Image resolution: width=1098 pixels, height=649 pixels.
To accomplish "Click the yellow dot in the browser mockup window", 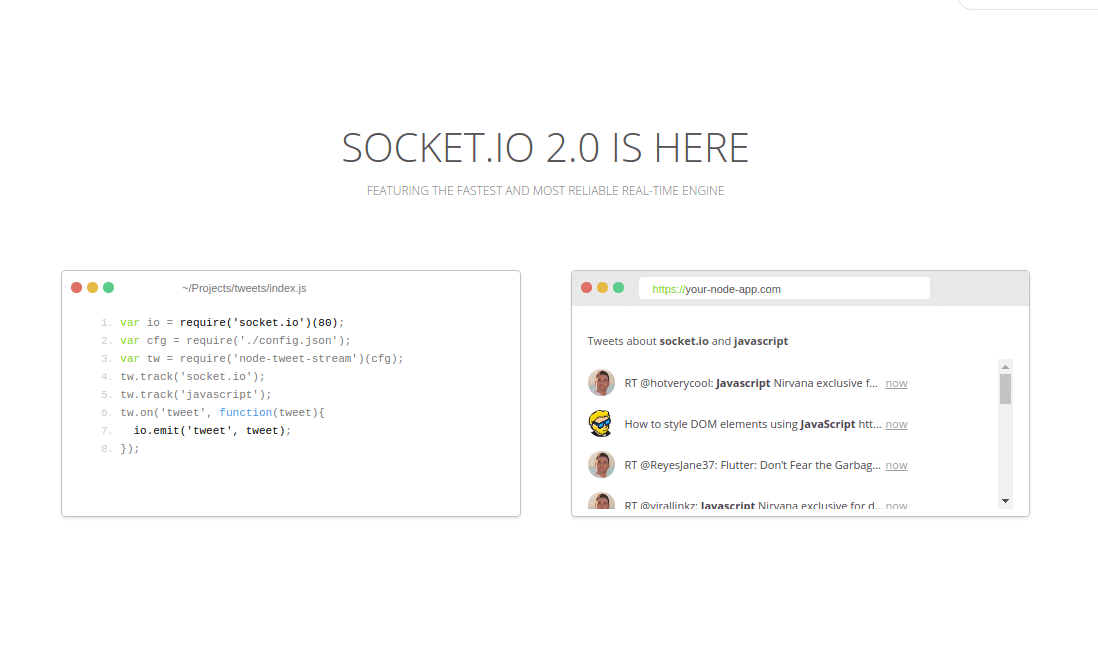I will (602, 288).
